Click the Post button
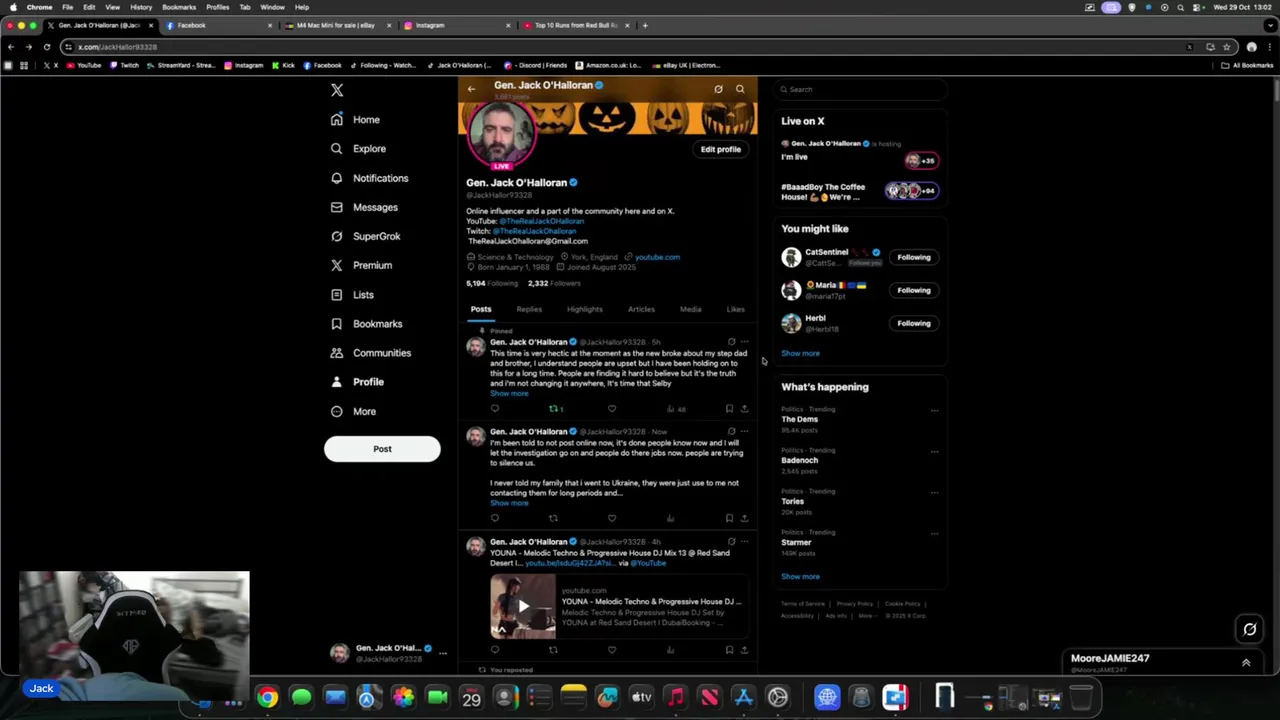 (382, 449)
